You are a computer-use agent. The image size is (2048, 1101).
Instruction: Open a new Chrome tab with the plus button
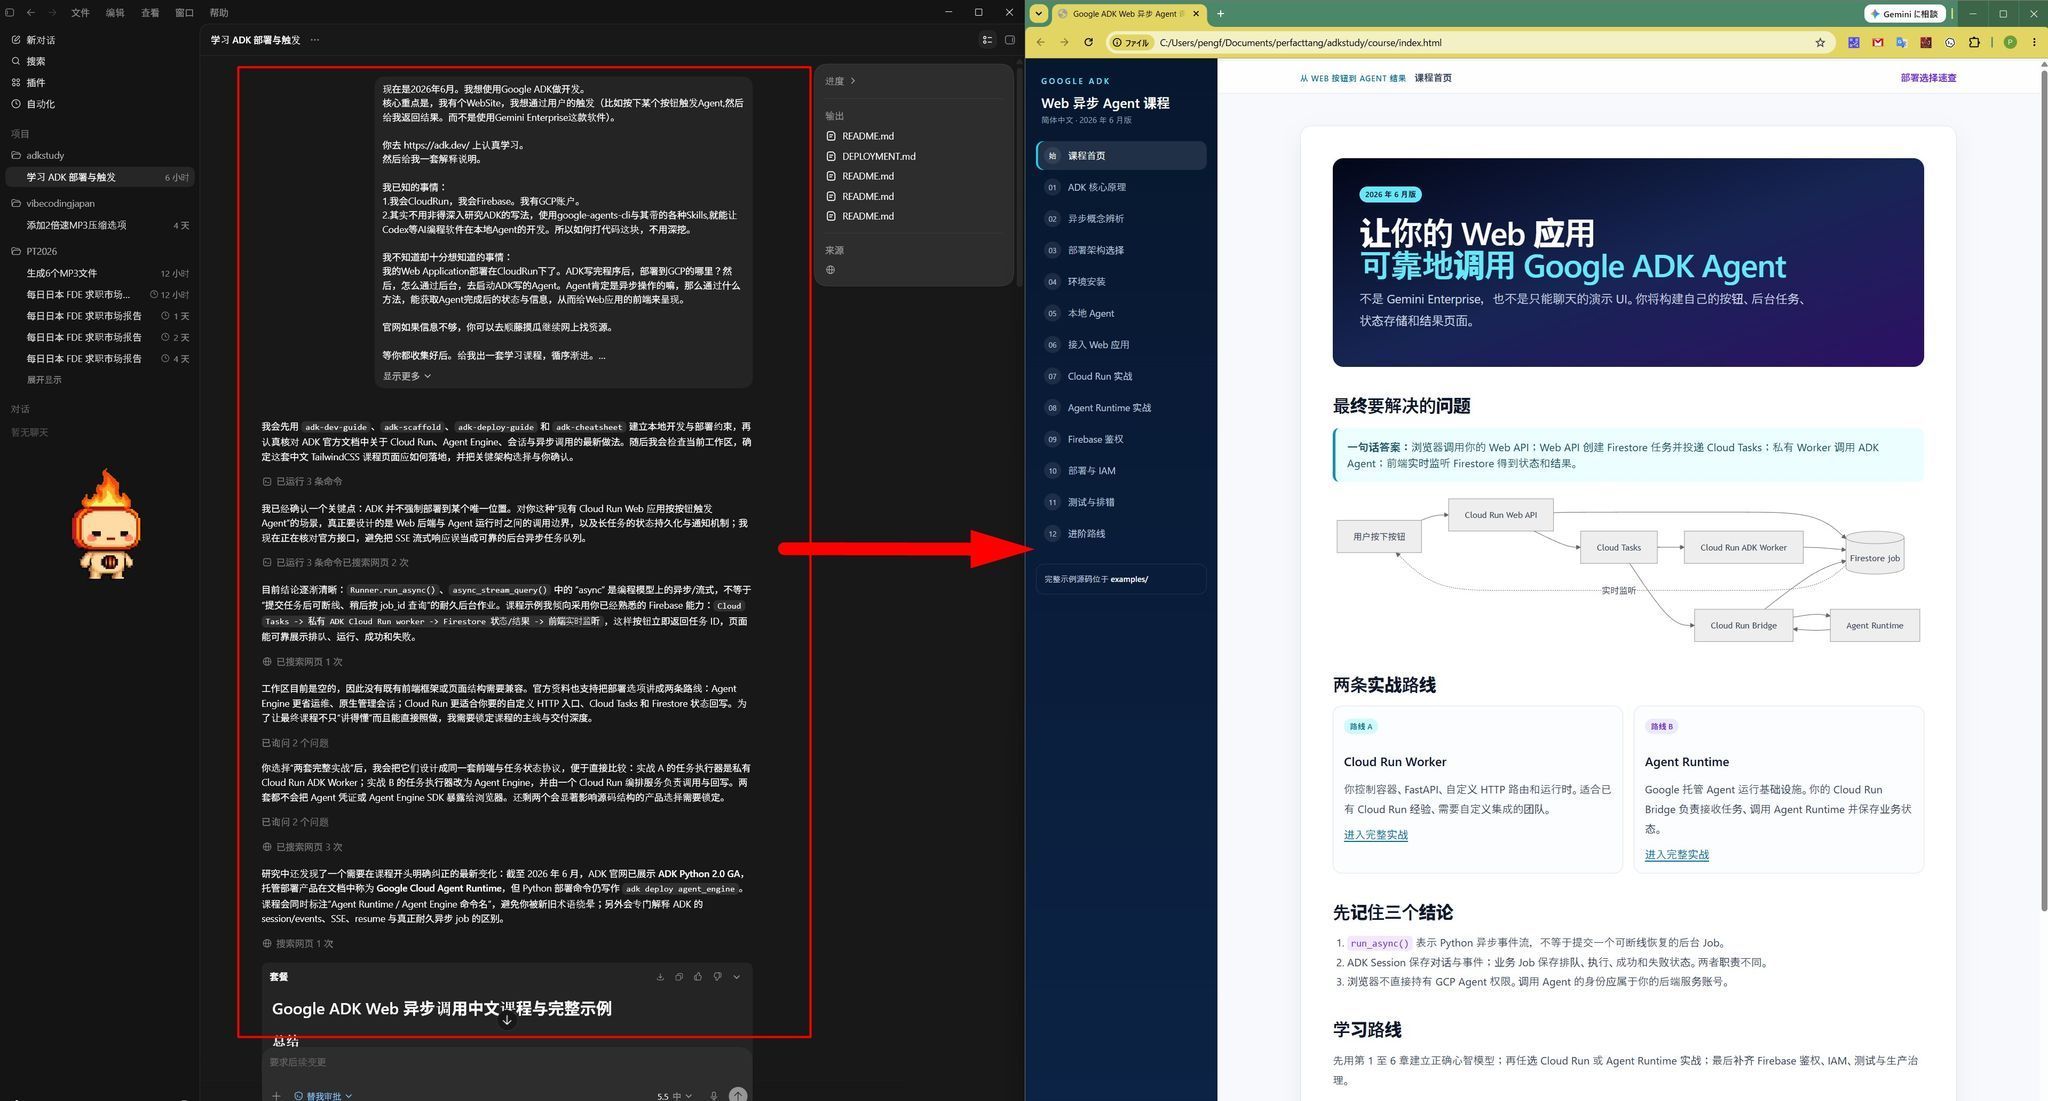(1220, 14)
